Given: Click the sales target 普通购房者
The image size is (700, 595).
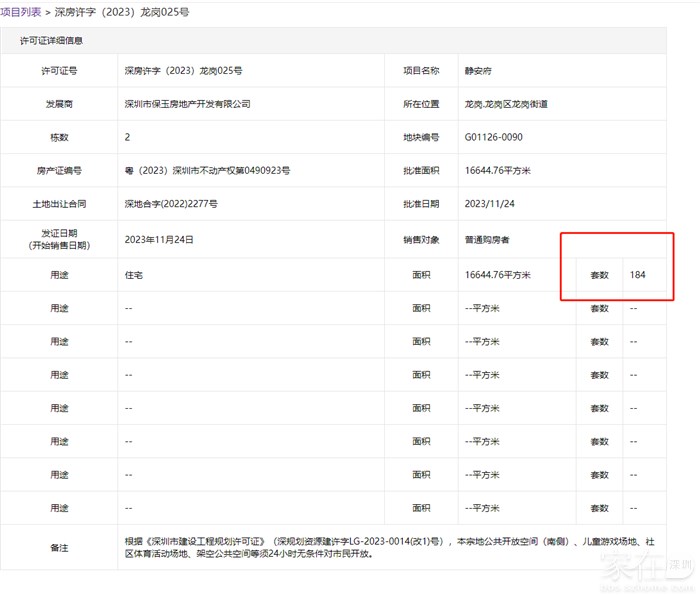Looking at the screenshot, I should 487,240.
